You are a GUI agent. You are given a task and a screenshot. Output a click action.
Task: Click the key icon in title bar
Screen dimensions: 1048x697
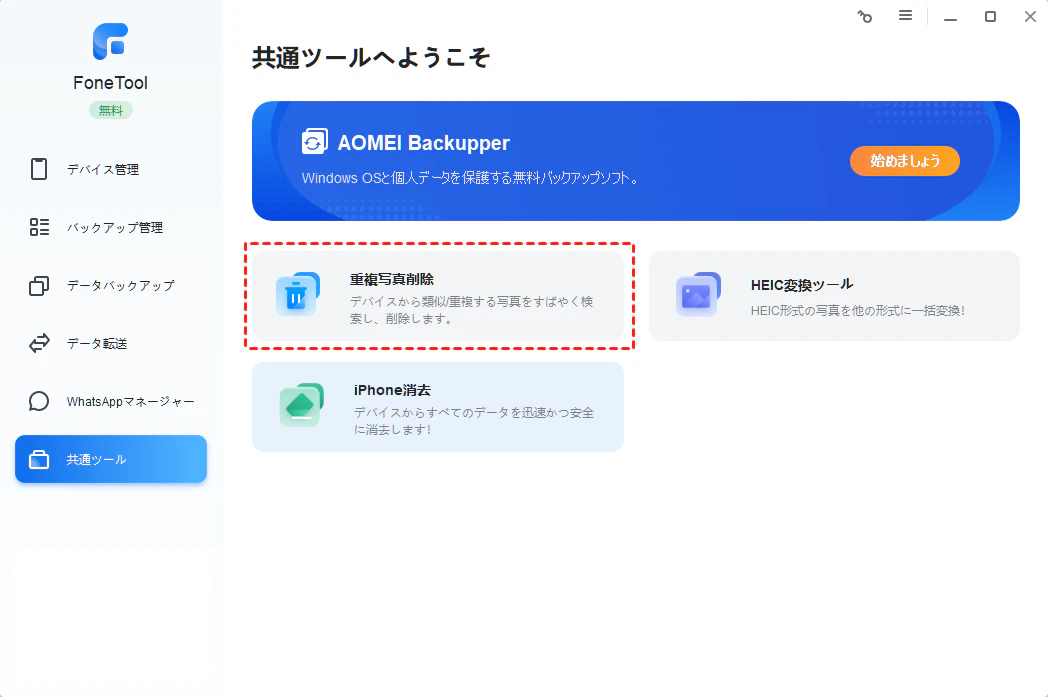pos(865,16)
